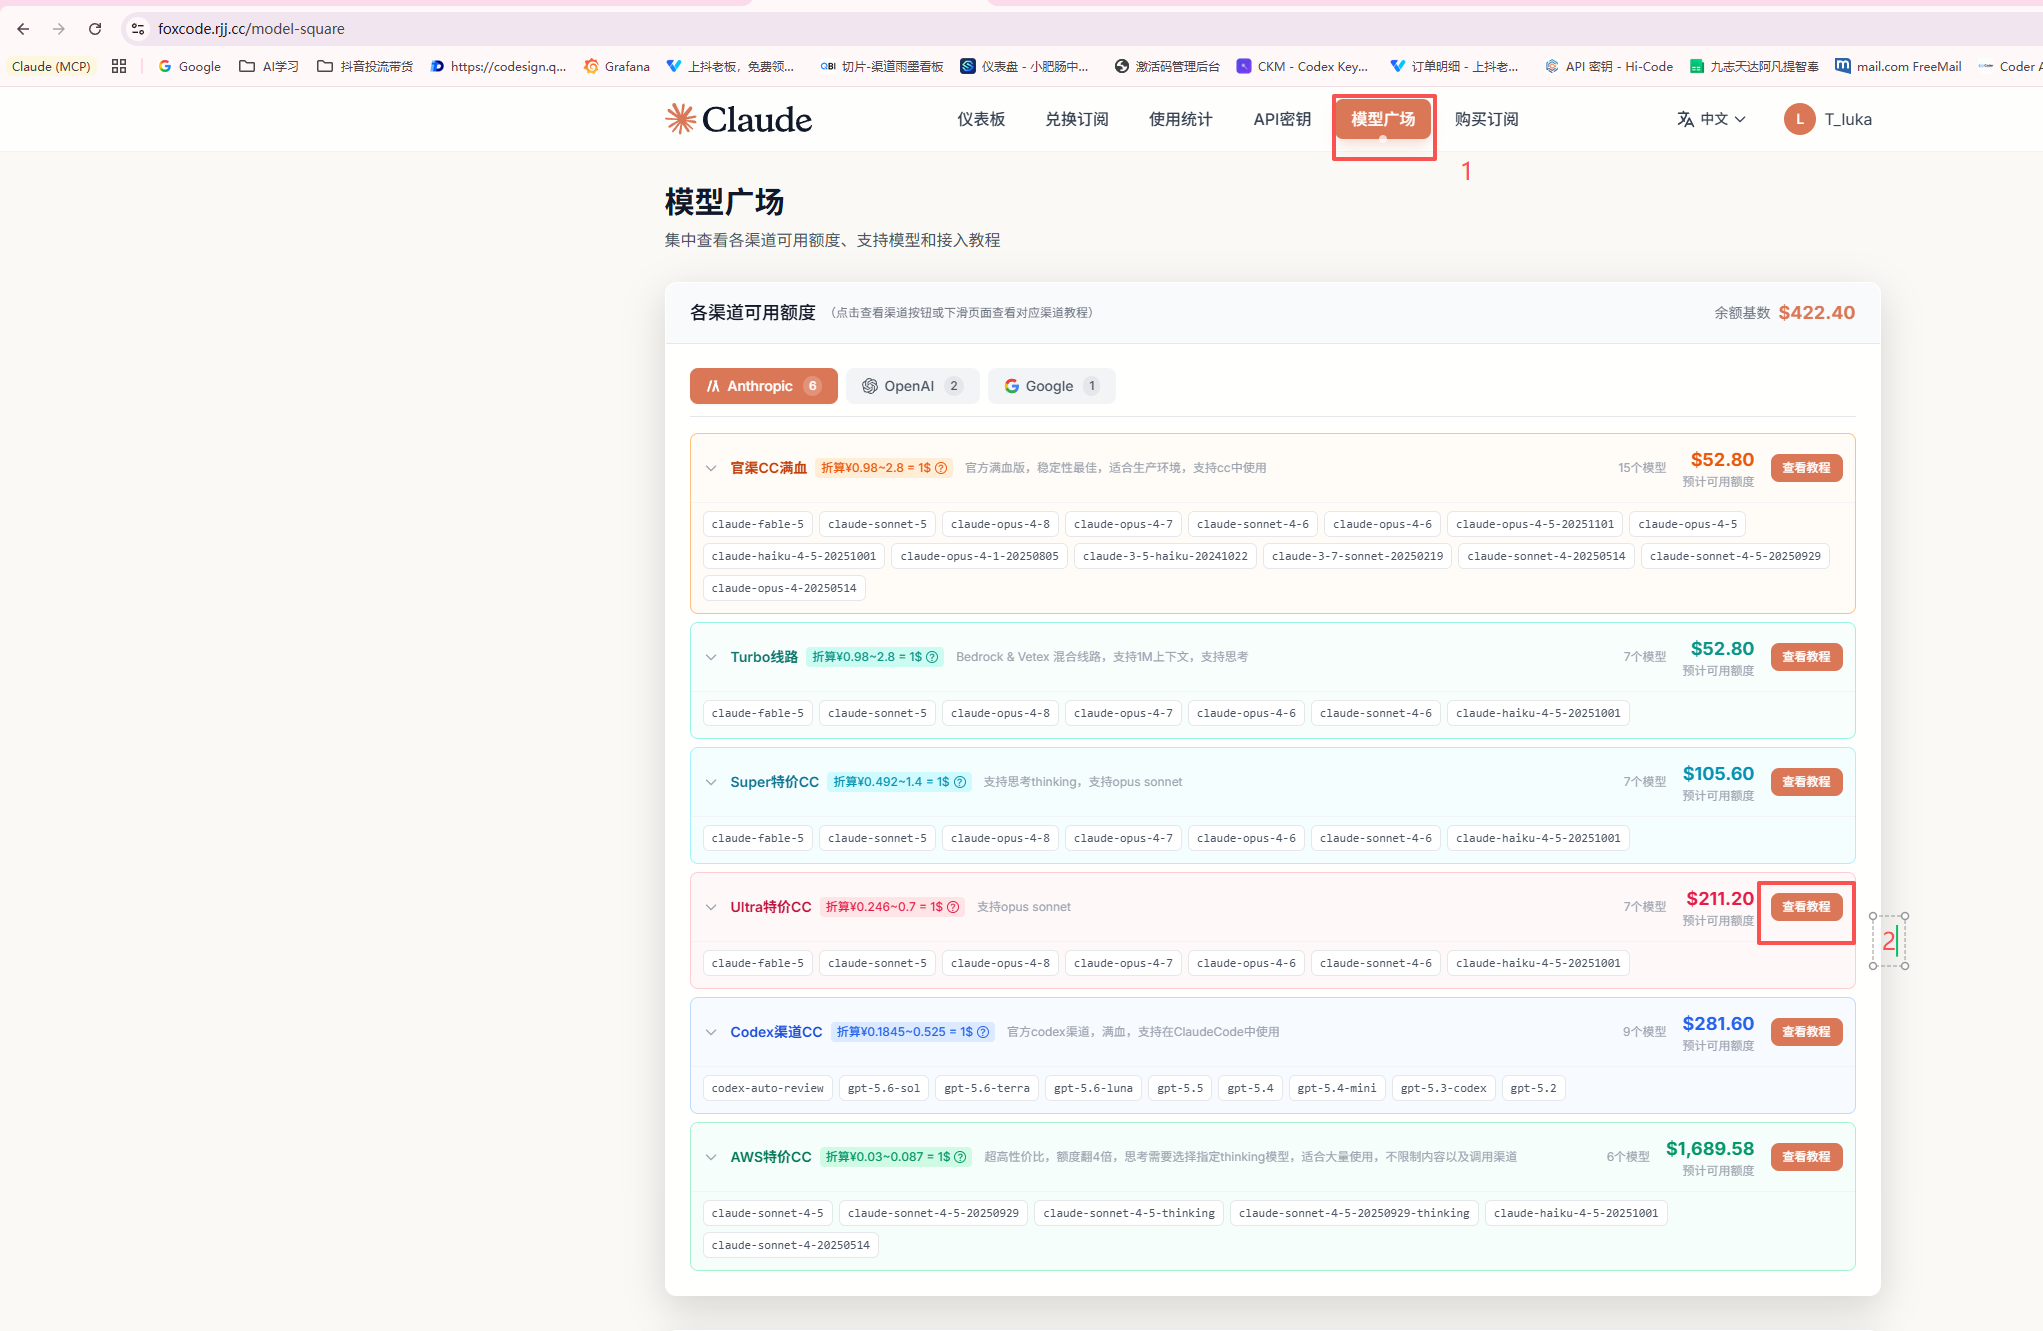Open the API 密钥 - Hi-Code bookmark
2043x1331 pixels.
[x=1609, y=66]
